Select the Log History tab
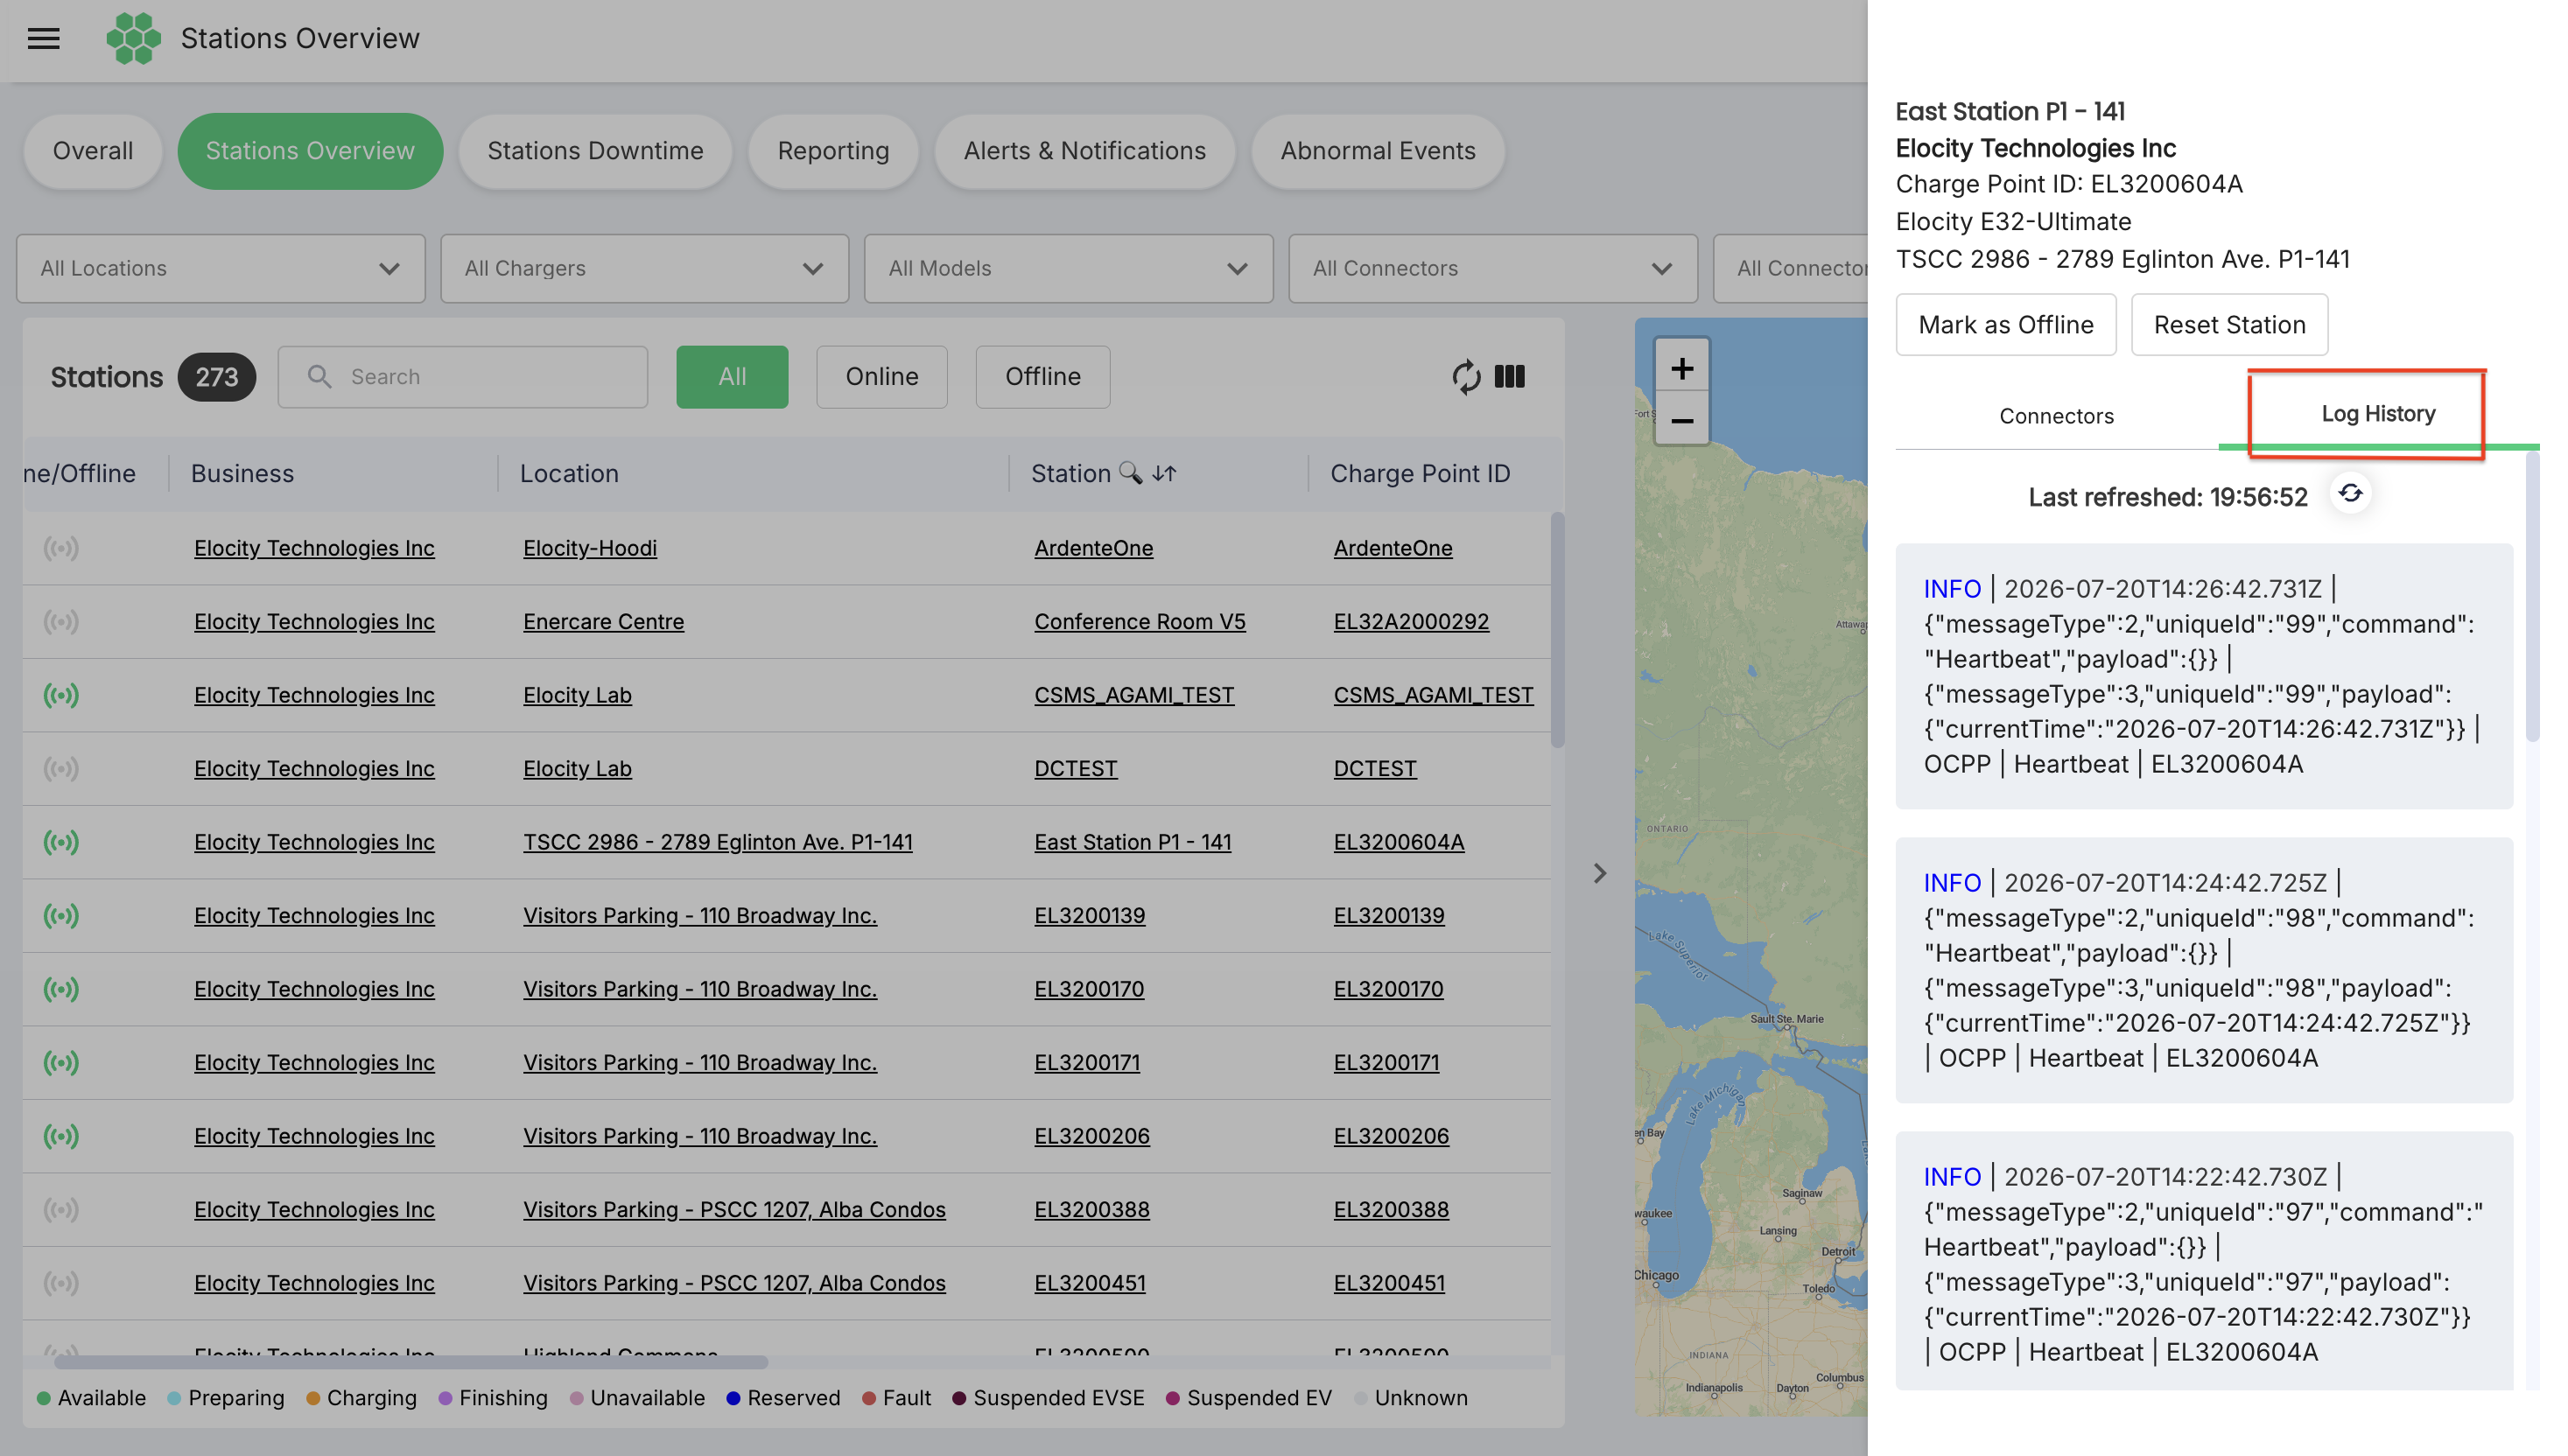Image resolution: width=2568 pixels, height=1456 pixels. [2378, 414]
